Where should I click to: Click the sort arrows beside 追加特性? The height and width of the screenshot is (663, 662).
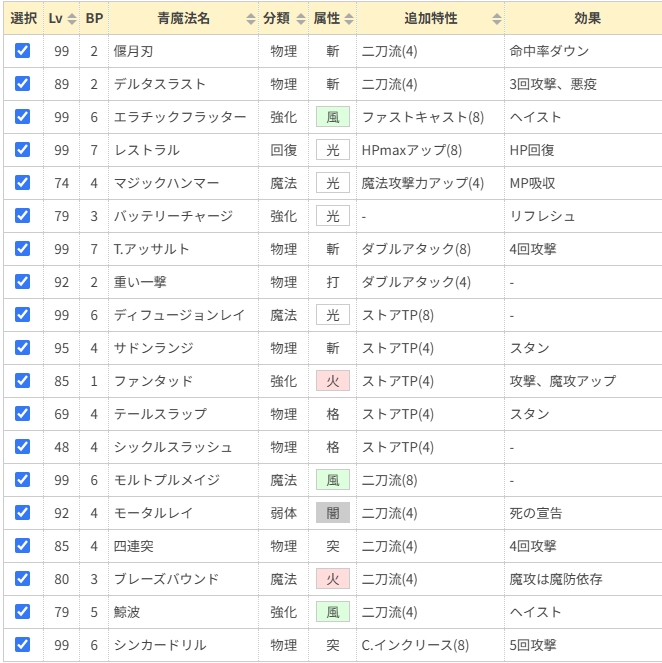[x=497, y=18]
